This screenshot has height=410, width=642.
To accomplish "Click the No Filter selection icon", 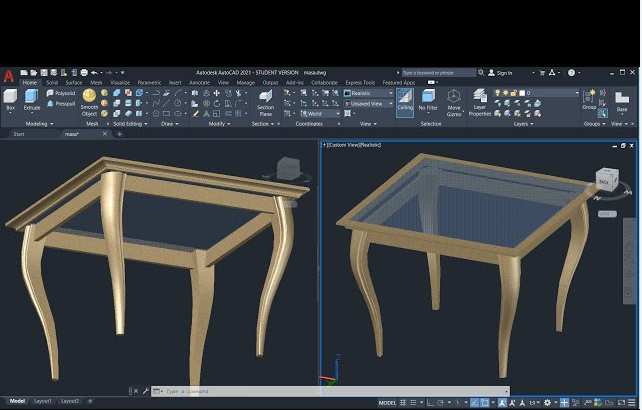I will point(428,100).
